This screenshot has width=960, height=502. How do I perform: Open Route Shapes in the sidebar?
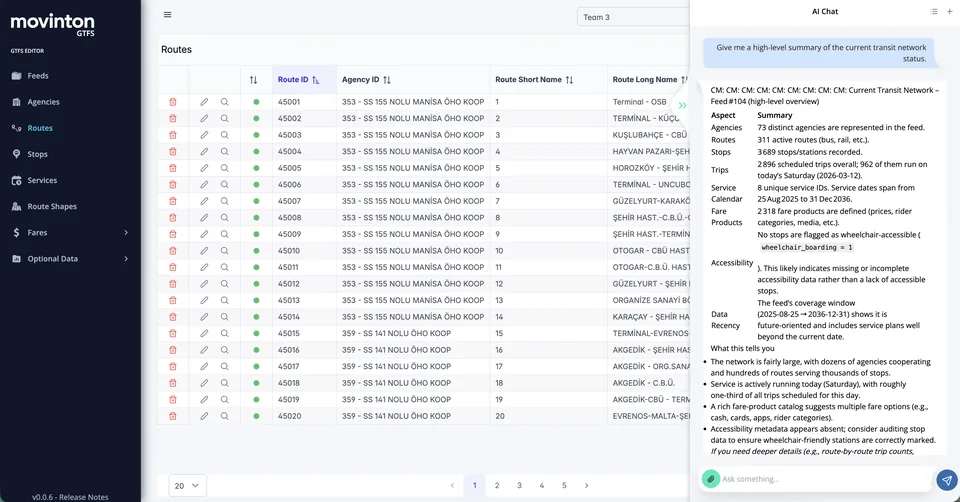point(51,206)
